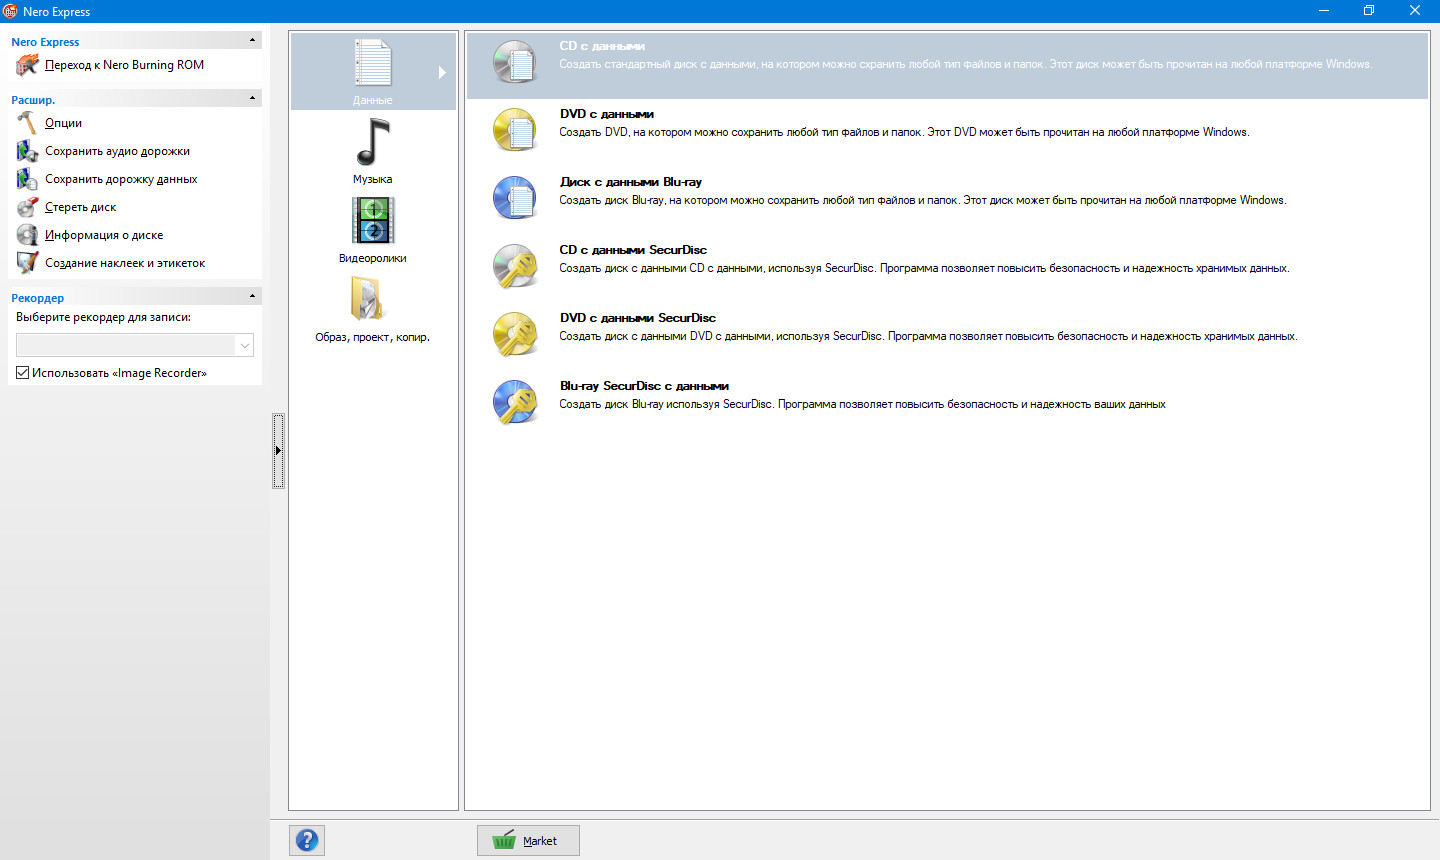Image resolution: width=1440 pixels, height=860 pixels.
Task: Restore down the Nero Express window
Action: click(1369, 11)
